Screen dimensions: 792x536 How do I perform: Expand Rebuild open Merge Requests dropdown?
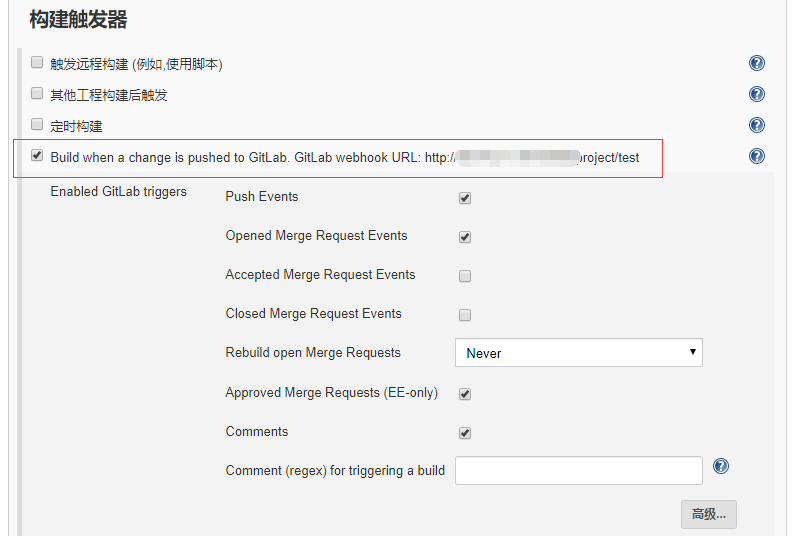[578, 353]
